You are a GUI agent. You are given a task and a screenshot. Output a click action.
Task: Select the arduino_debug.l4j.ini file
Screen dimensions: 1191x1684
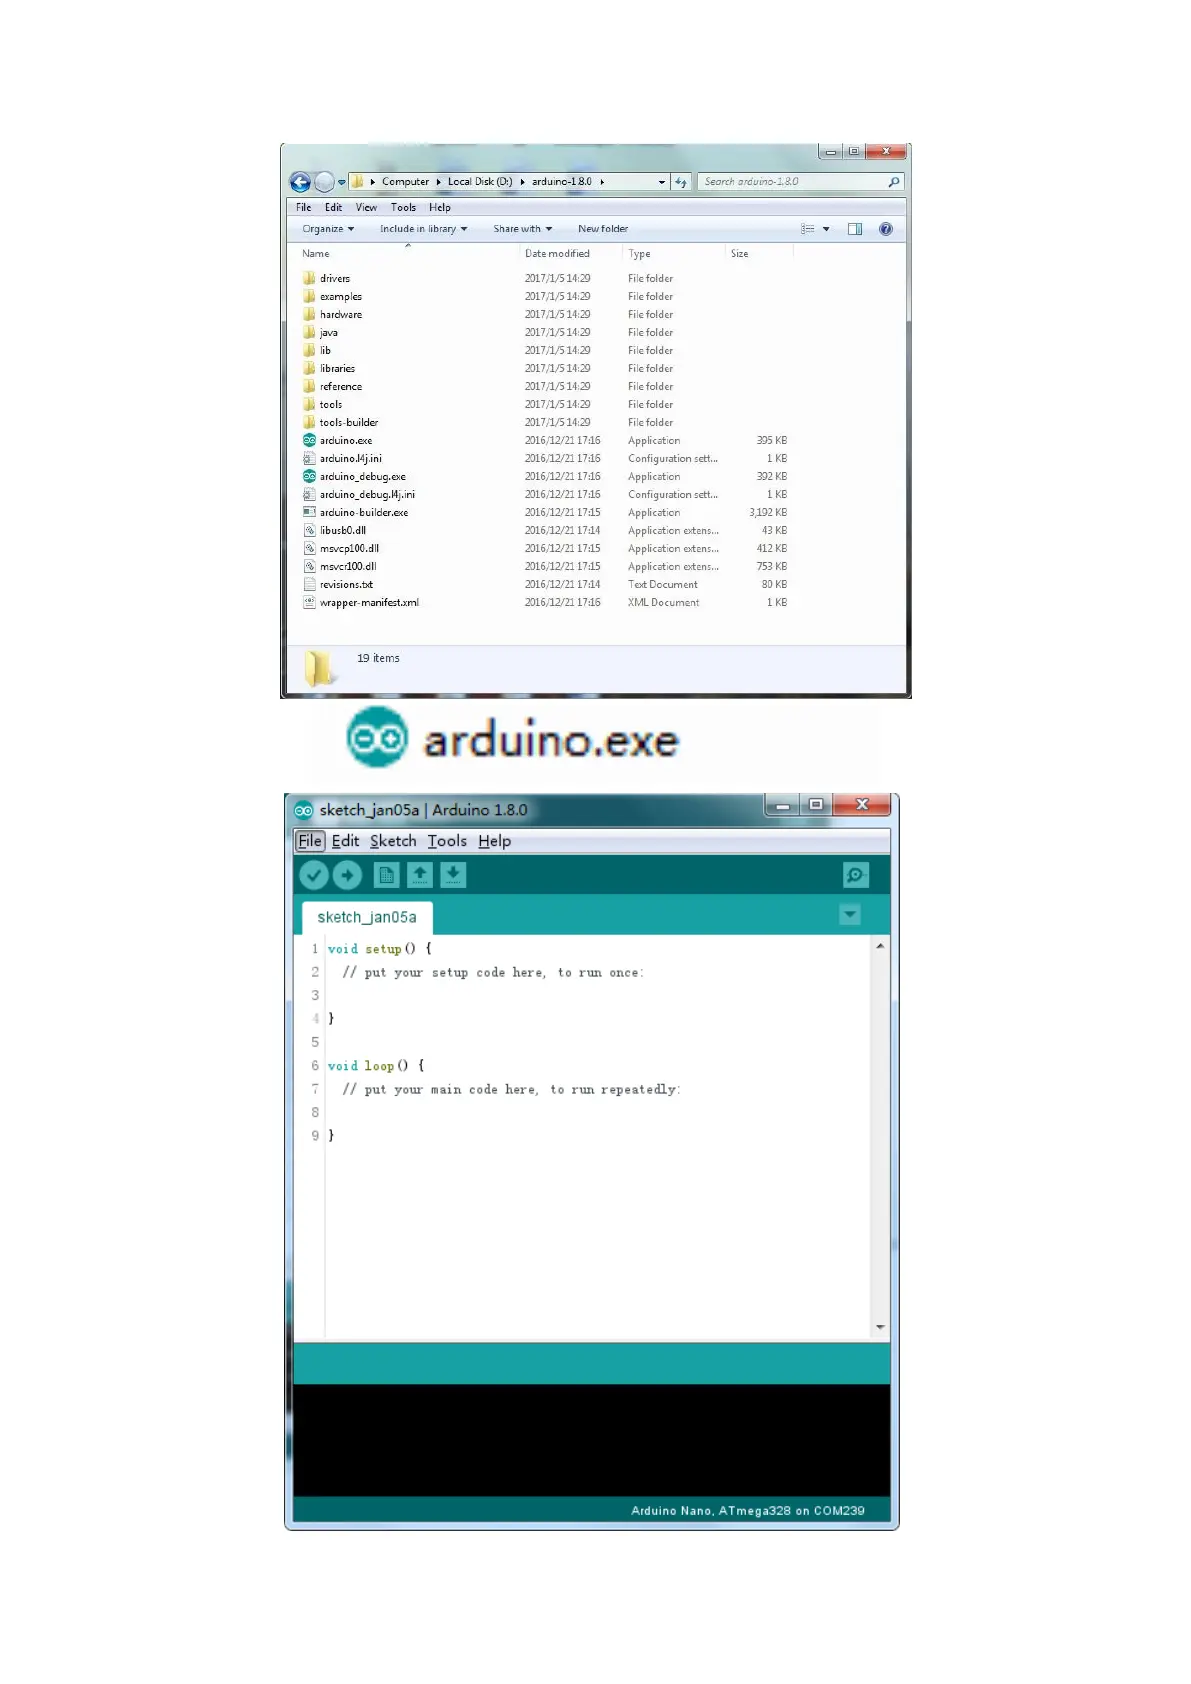point(367,494)
